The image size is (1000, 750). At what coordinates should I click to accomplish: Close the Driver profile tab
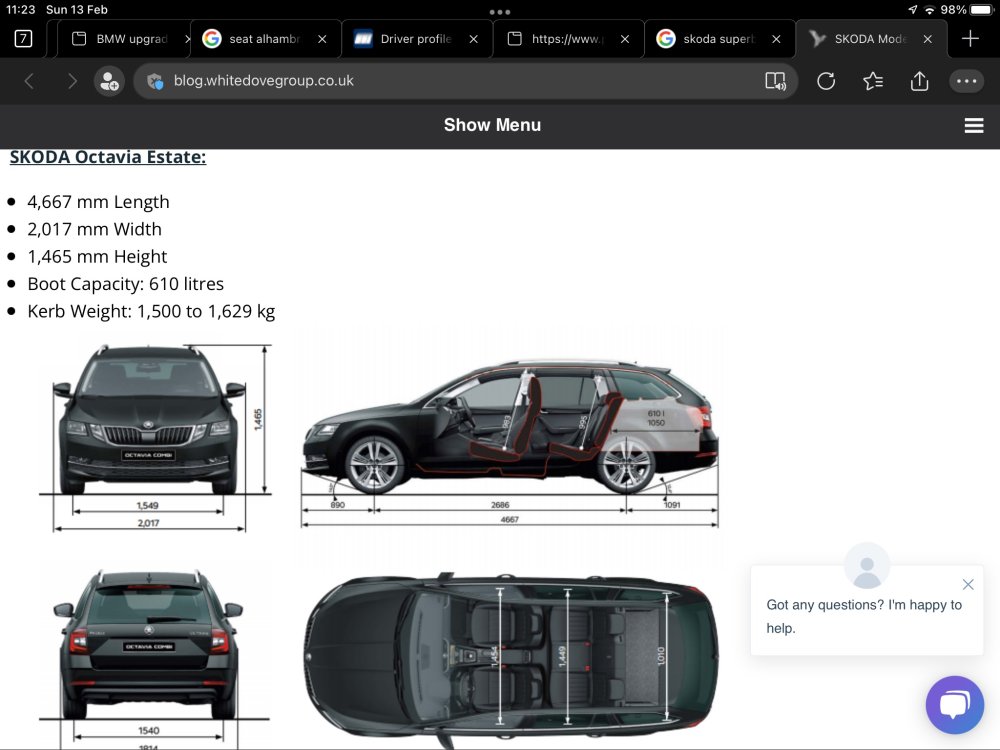[x=474, y=39]
